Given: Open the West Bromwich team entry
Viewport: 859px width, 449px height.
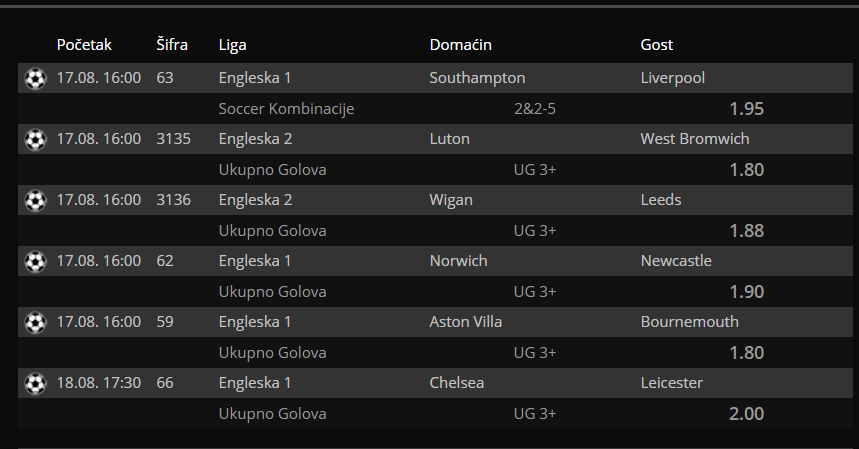Looking at the screenshot, I should coord(695,139).
